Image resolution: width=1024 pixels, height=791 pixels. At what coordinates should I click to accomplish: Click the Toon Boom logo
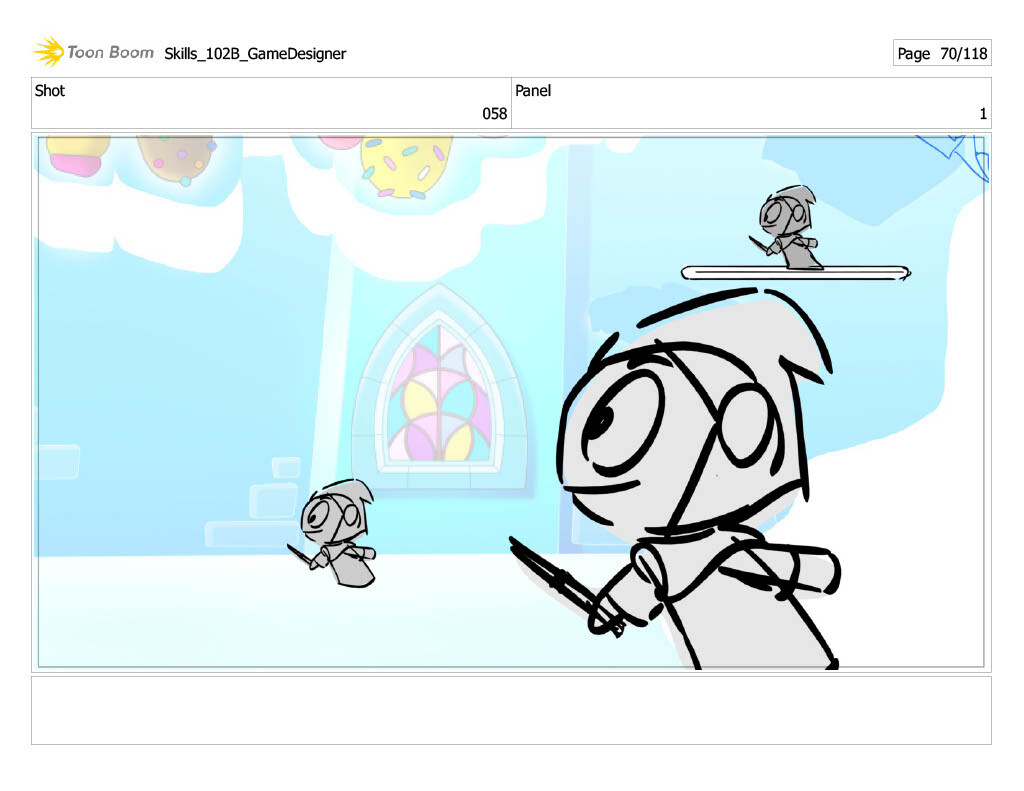93,52
